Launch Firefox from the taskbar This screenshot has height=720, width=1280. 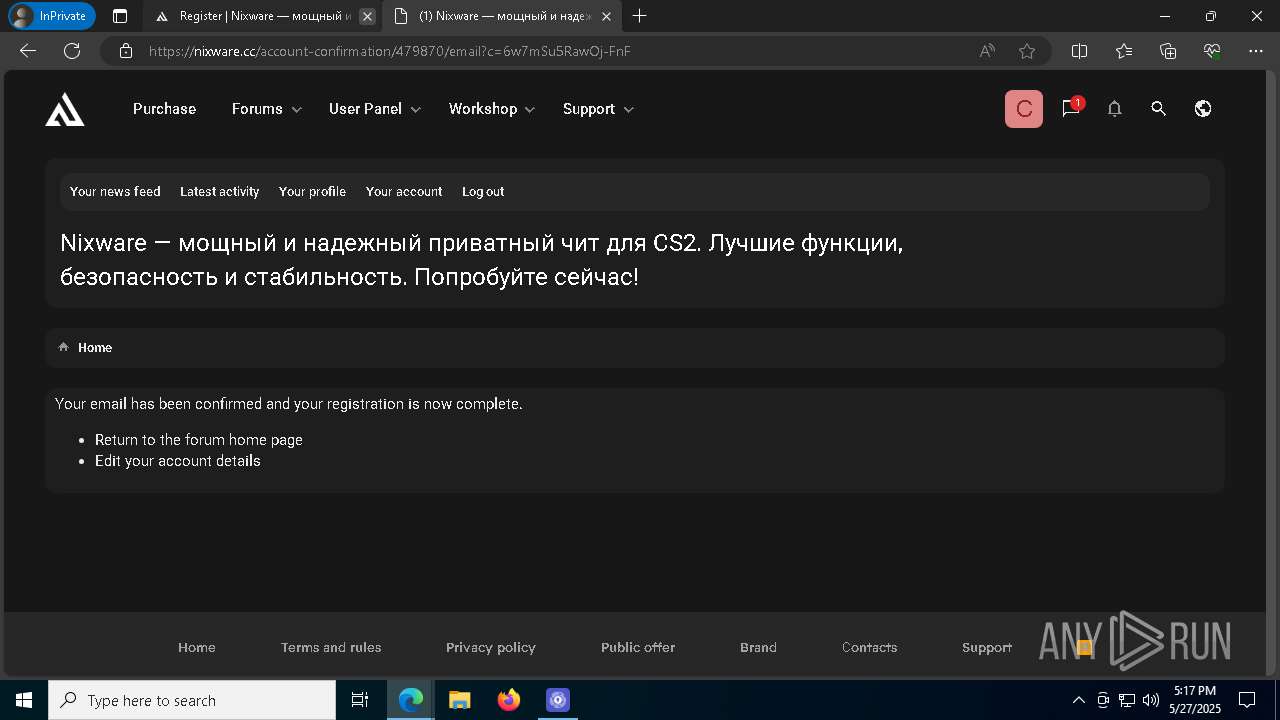[x=509, y=700]
